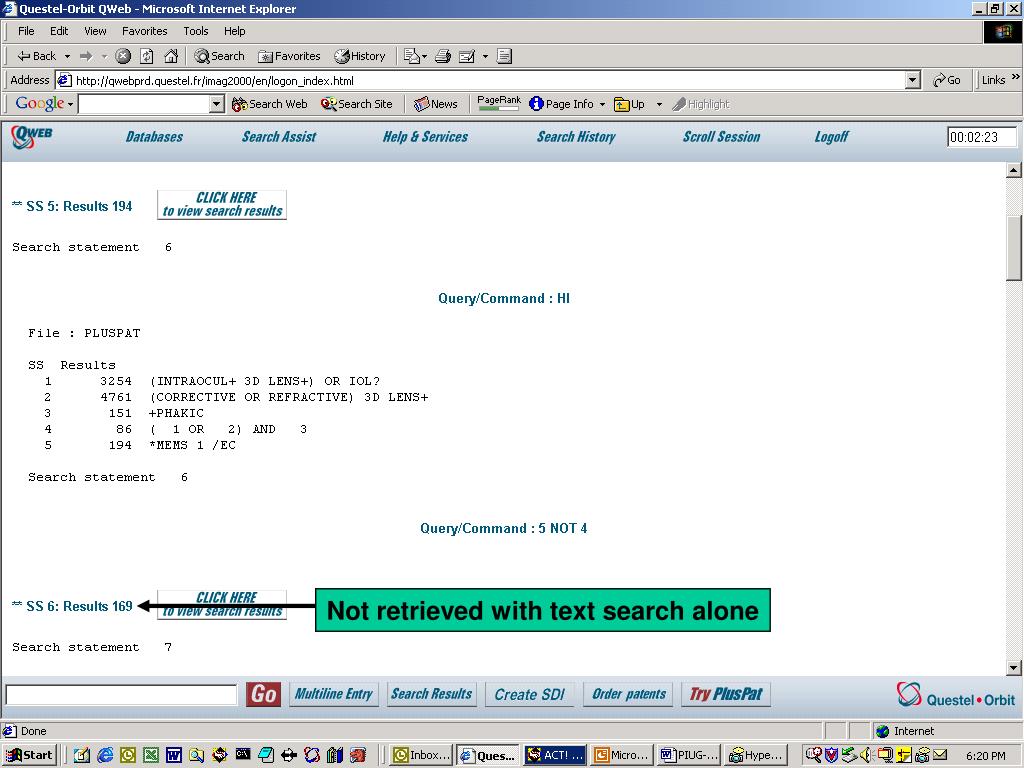Go to browser Home icon
This screenshot has width=1024, height=768.
[170, 56]
